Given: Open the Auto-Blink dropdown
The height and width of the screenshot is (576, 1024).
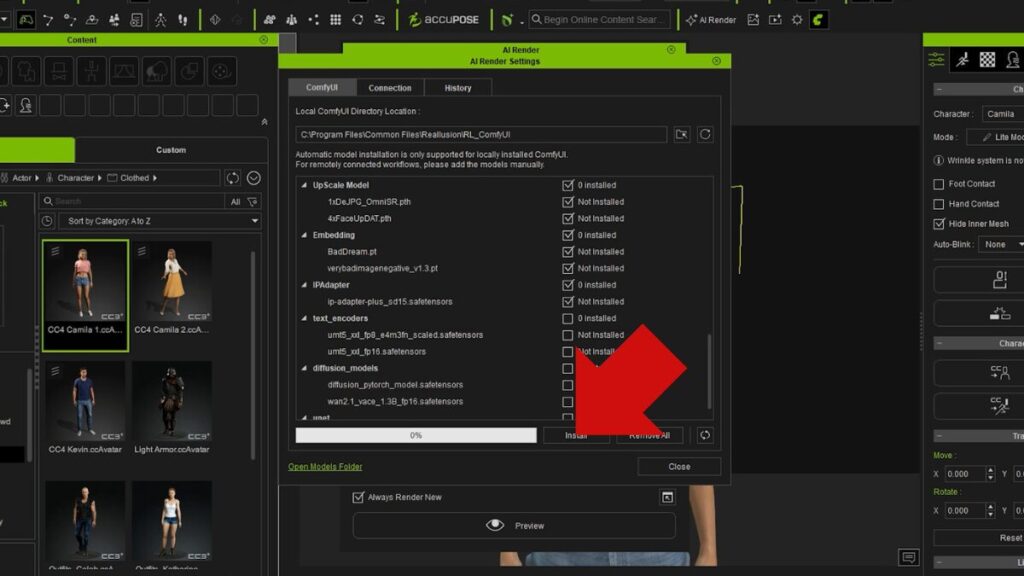Looking at the screenshot, I should tap(1001, 244).
